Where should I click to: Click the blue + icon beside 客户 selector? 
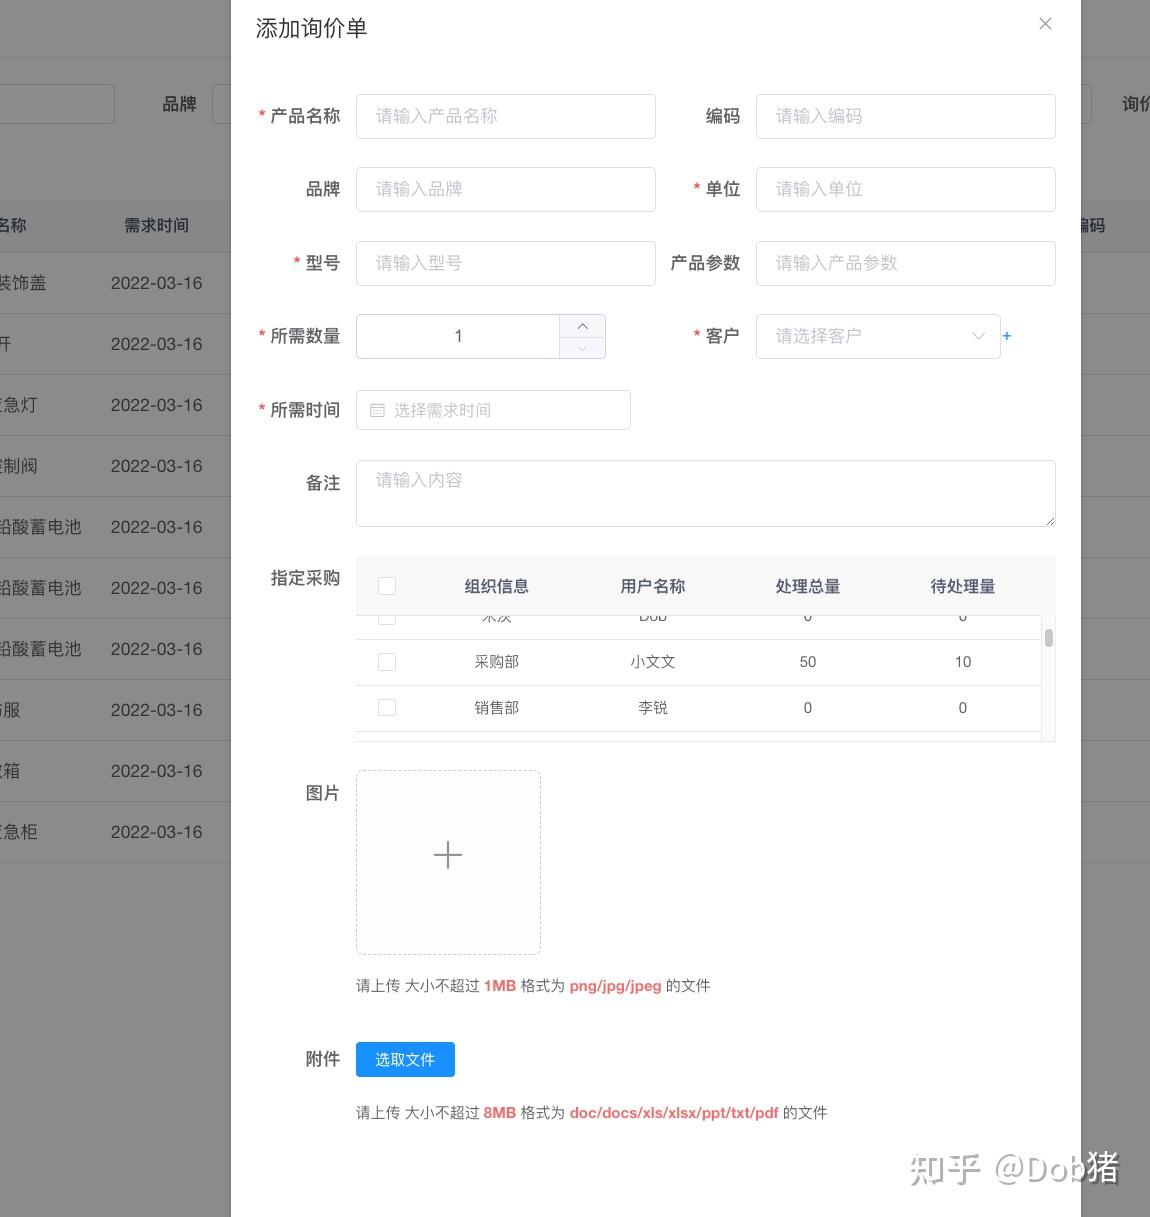[x=1007, y=336]
